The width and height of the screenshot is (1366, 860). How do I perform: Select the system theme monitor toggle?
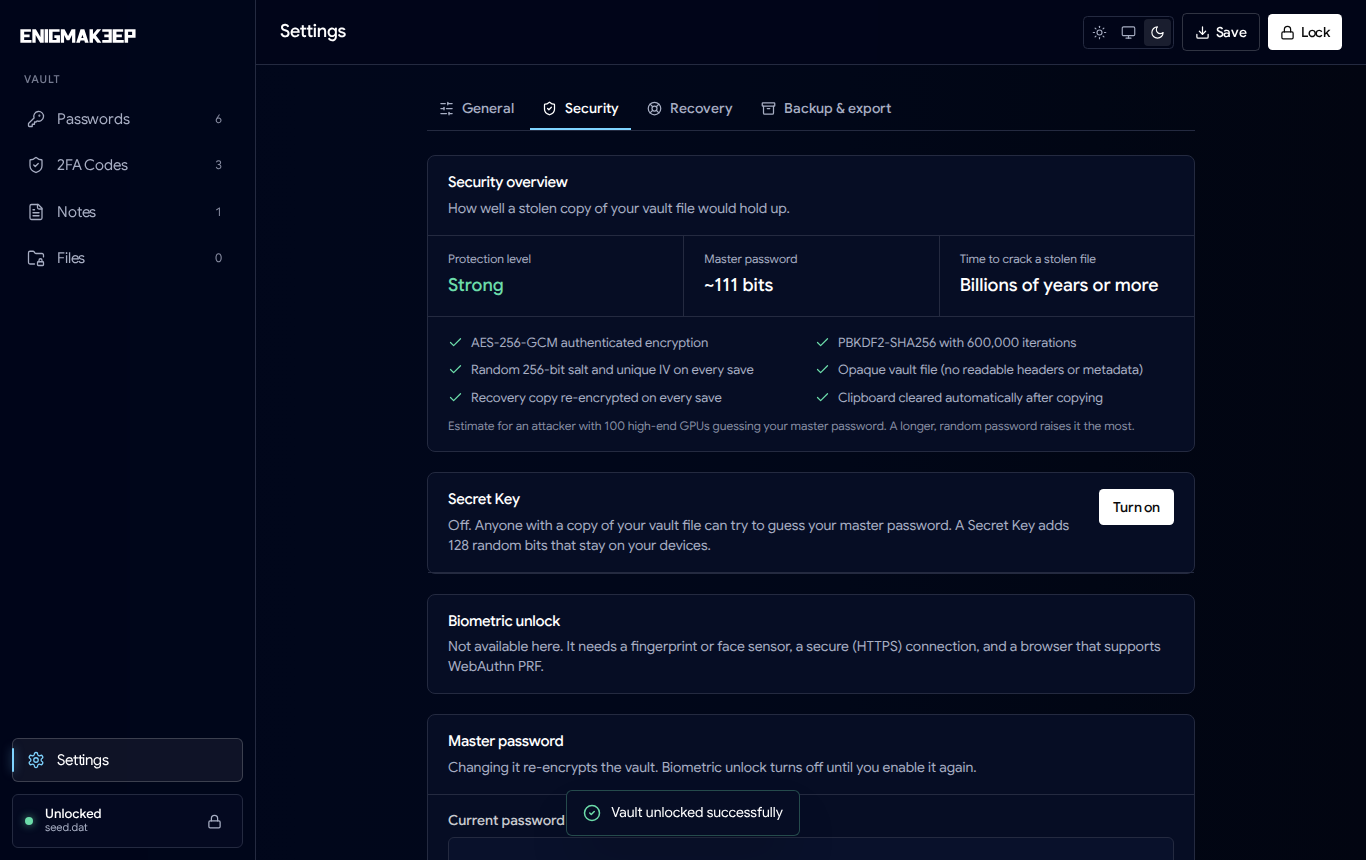click(x=1128, y=32)
